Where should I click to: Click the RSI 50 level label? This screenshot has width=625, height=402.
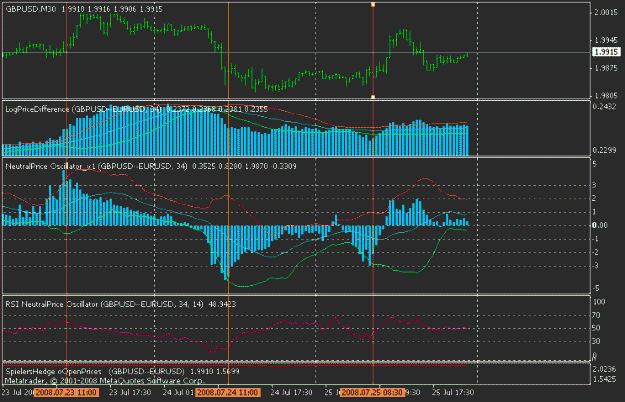[x=596, y=328]
